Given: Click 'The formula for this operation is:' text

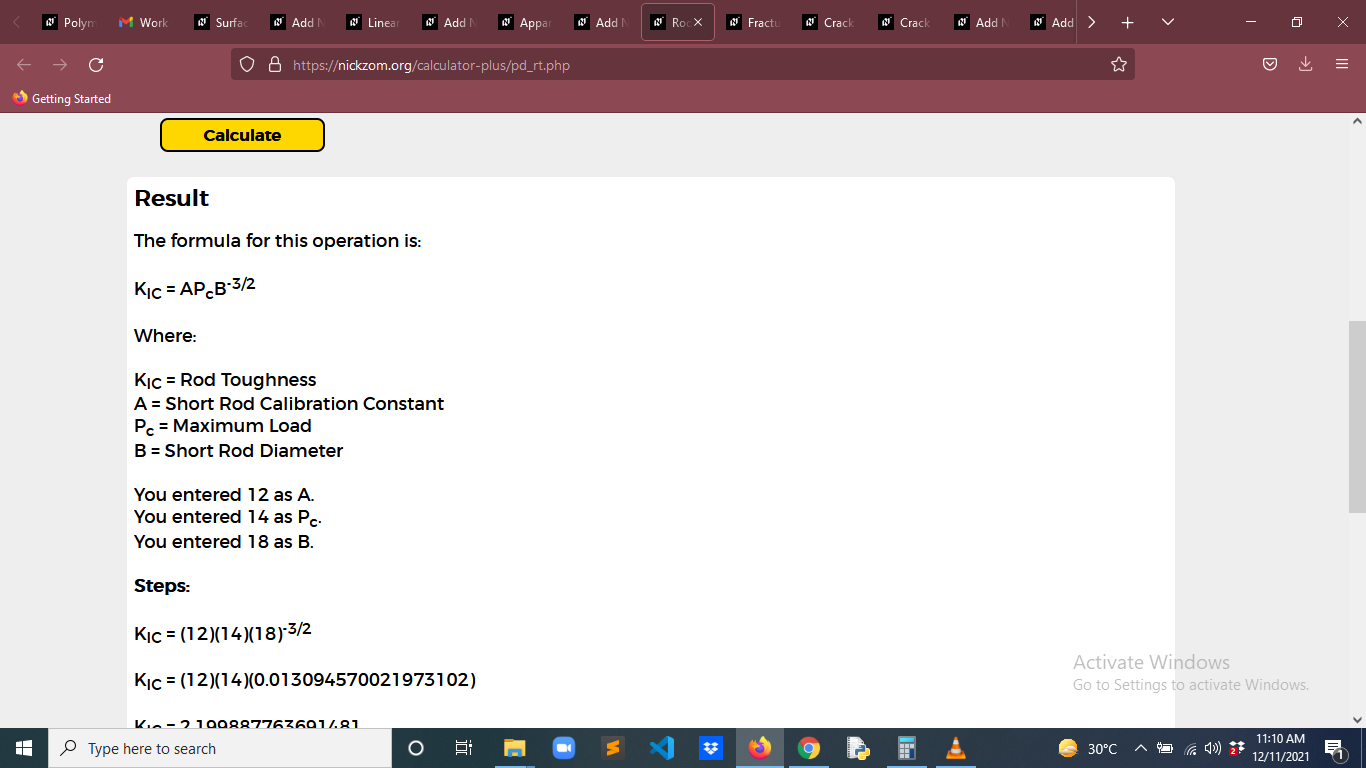Looking at the screenshot, I should pyautogui.click(x=278, y=241).
